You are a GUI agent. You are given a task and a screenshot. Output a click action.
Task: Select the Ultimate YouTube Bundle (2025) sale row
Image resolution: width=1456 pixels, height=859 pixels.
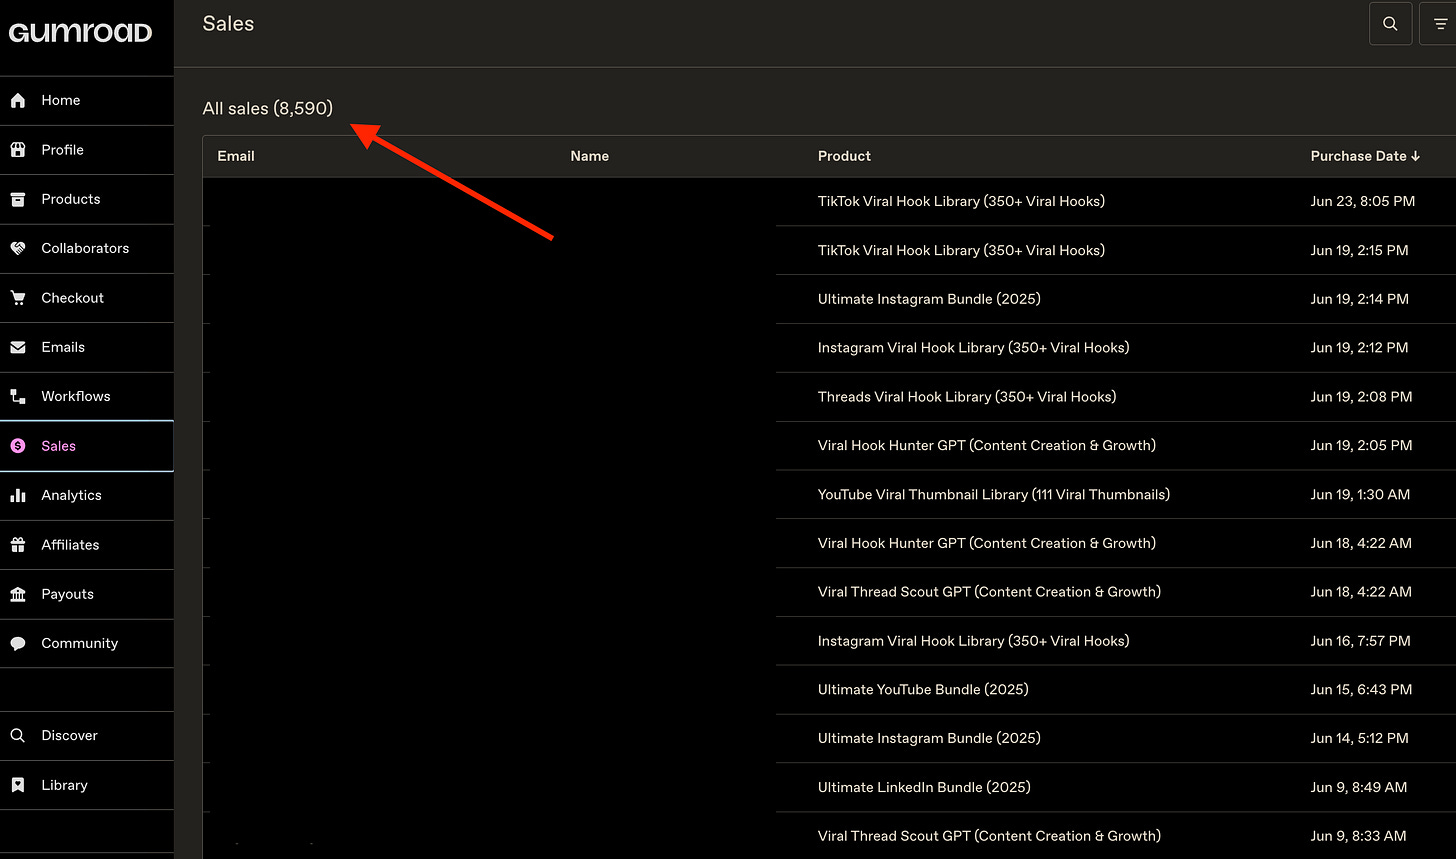(x=829, y=689)
